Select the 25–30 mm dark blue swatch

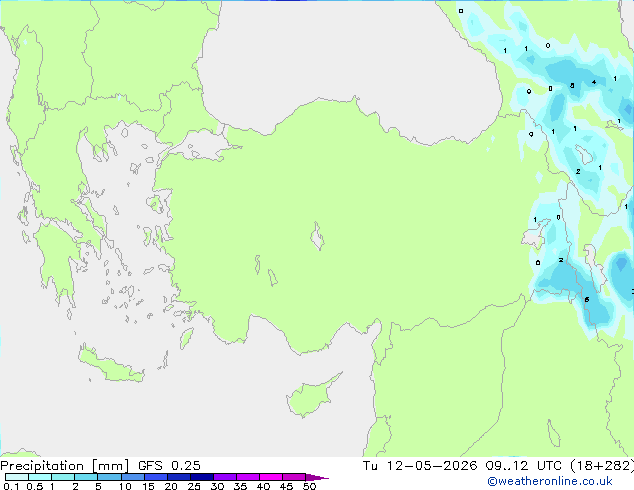(202, 477)
